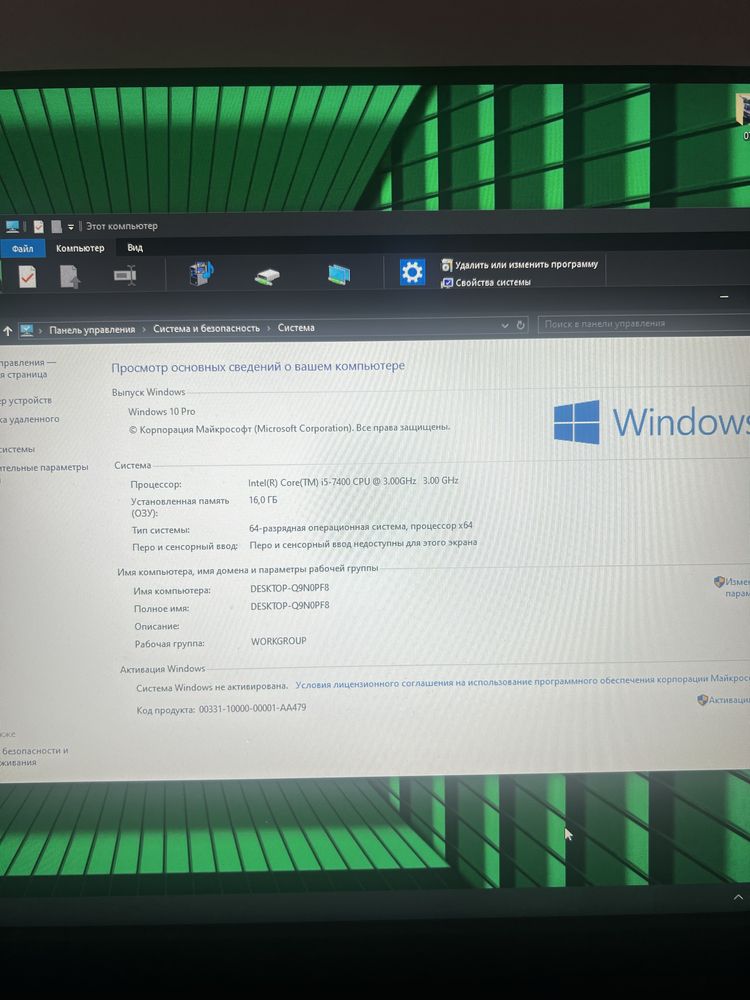Click 'Система Windows не активирована' status text
This screenshot has width=750, height=1000.
pyautogui.click(x=212, y=688)
